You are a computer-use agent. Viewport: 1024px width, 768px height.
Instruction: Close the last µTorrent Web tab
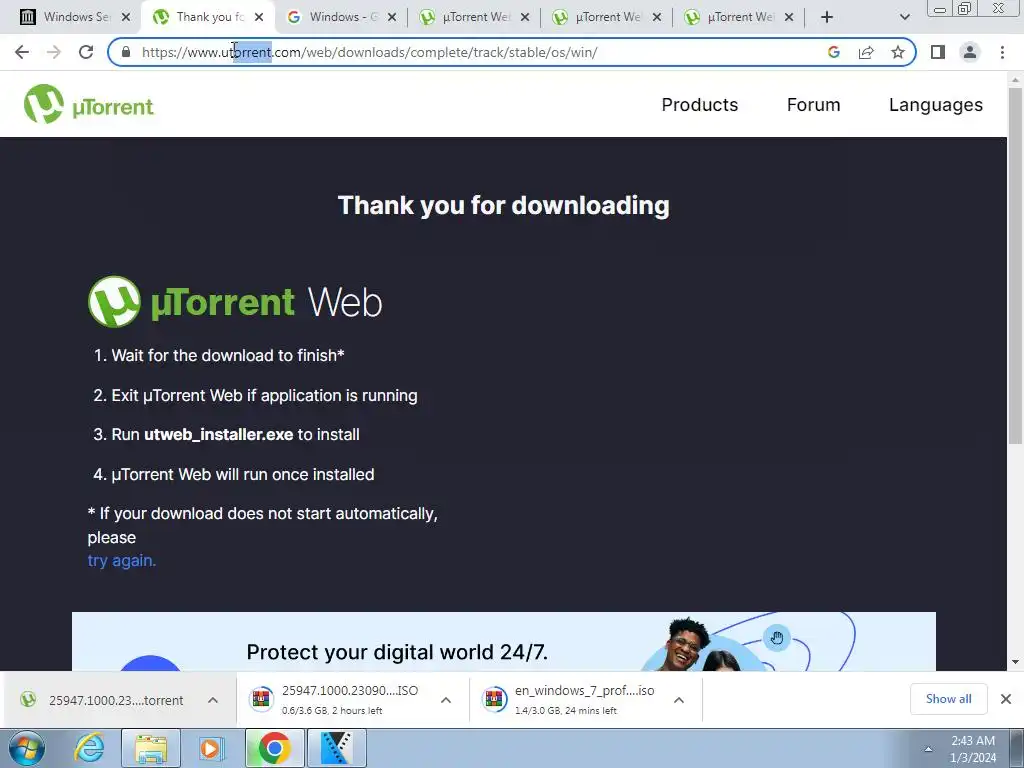[789, 17]
